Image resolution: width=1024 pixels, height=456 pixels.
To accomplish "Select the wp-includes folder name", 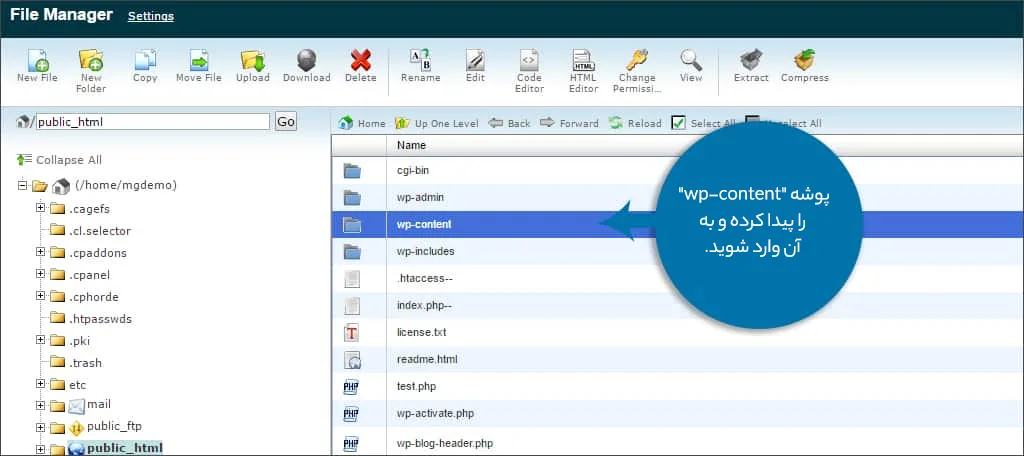I will (x=426, y=251).
